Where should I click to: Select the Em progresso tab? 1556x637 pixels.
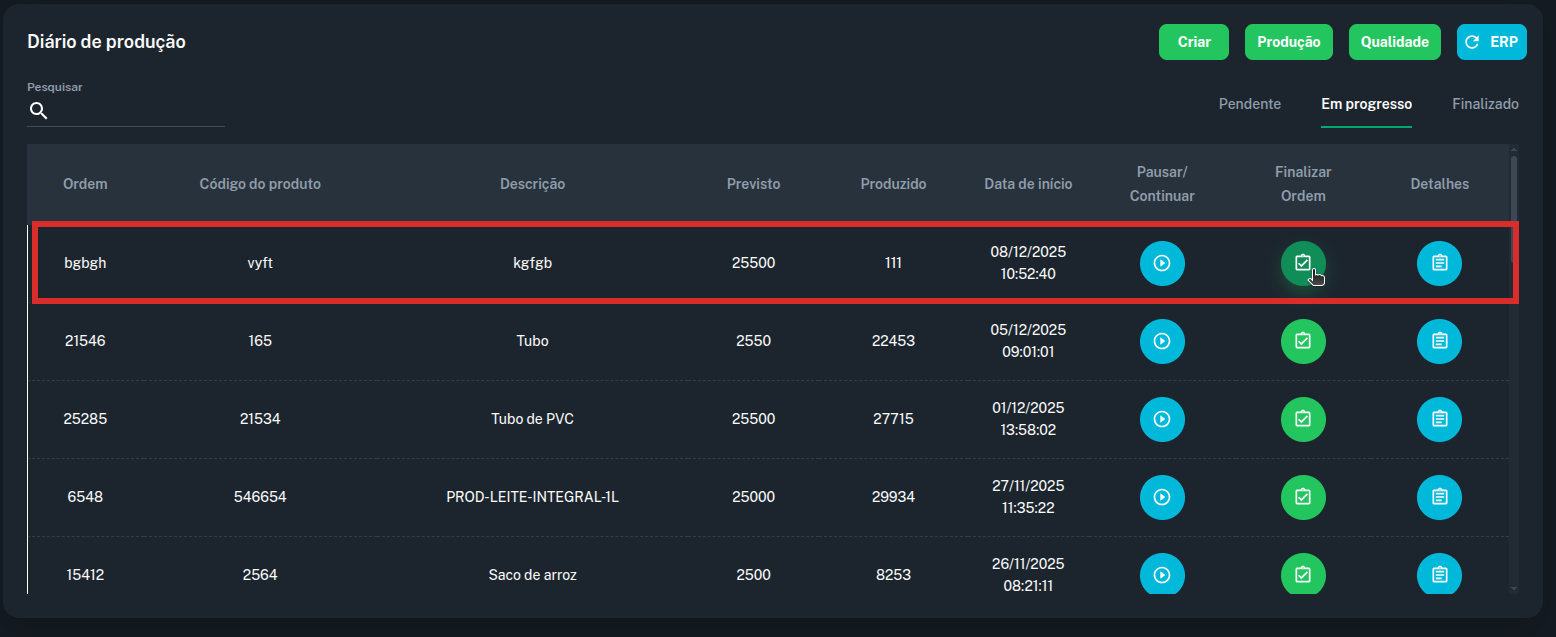pyautogui.click(x=1366, y=104)
